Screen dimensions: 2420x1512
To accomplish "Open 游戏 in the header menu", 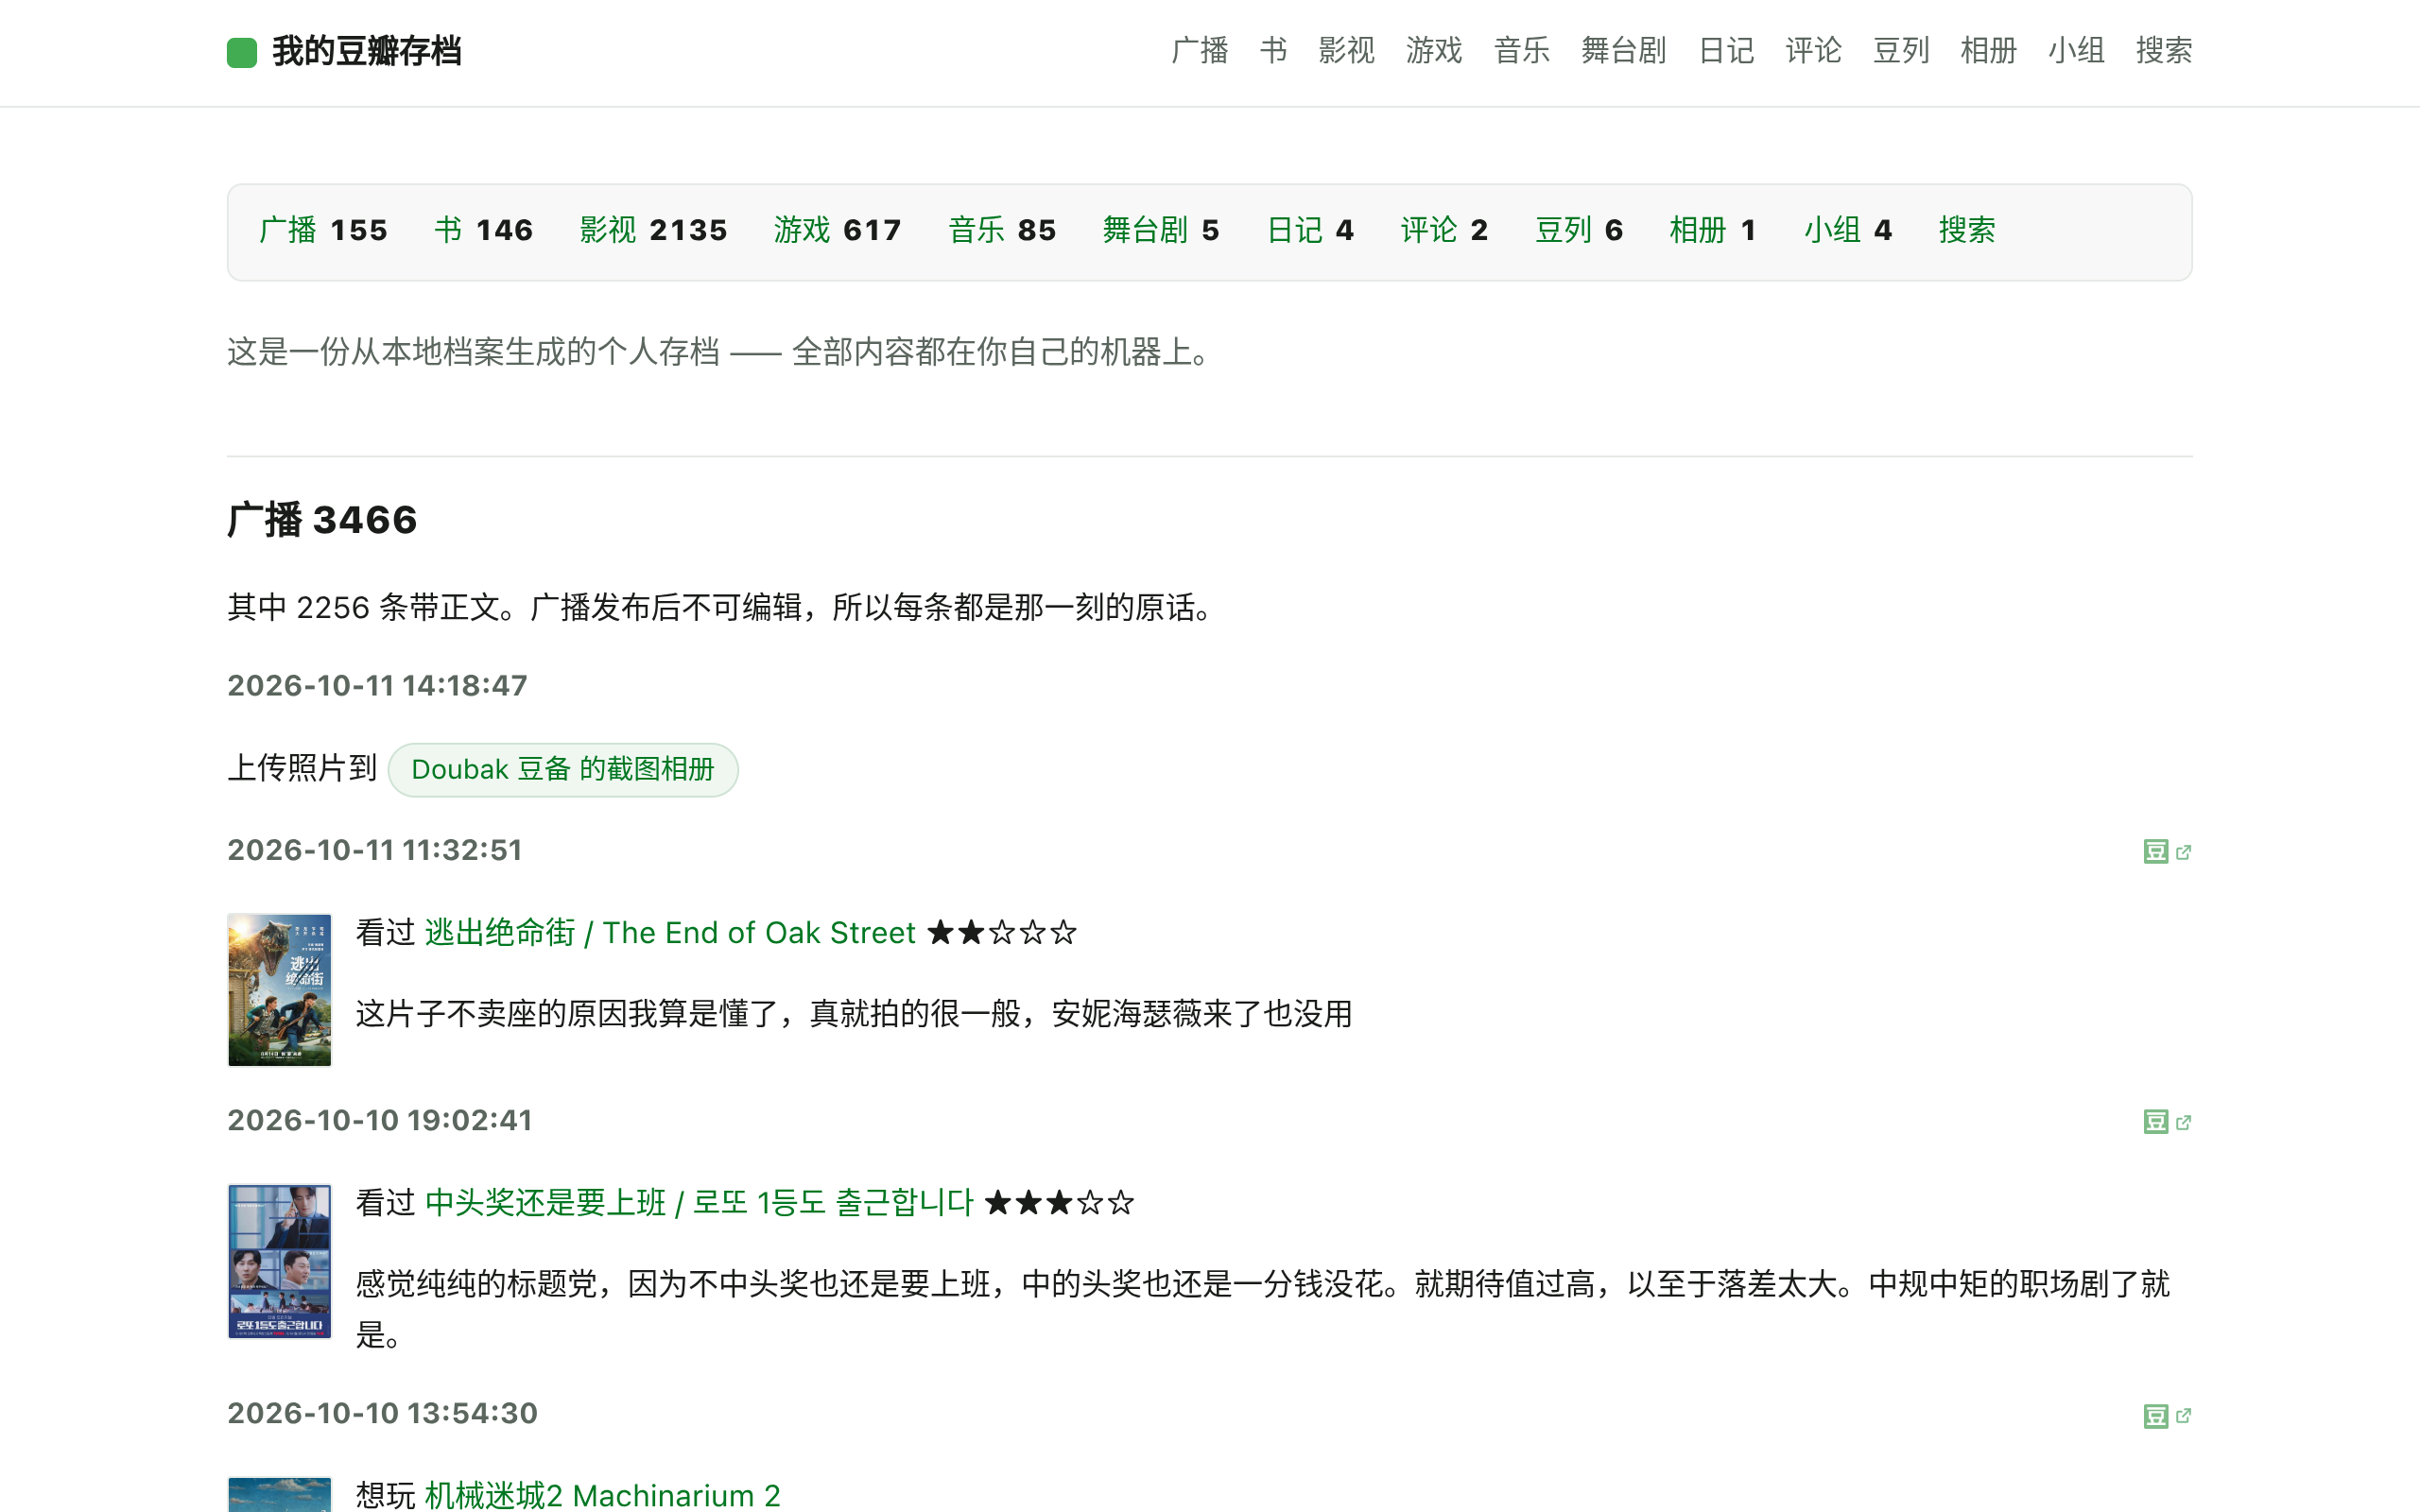I will 1434,50.
